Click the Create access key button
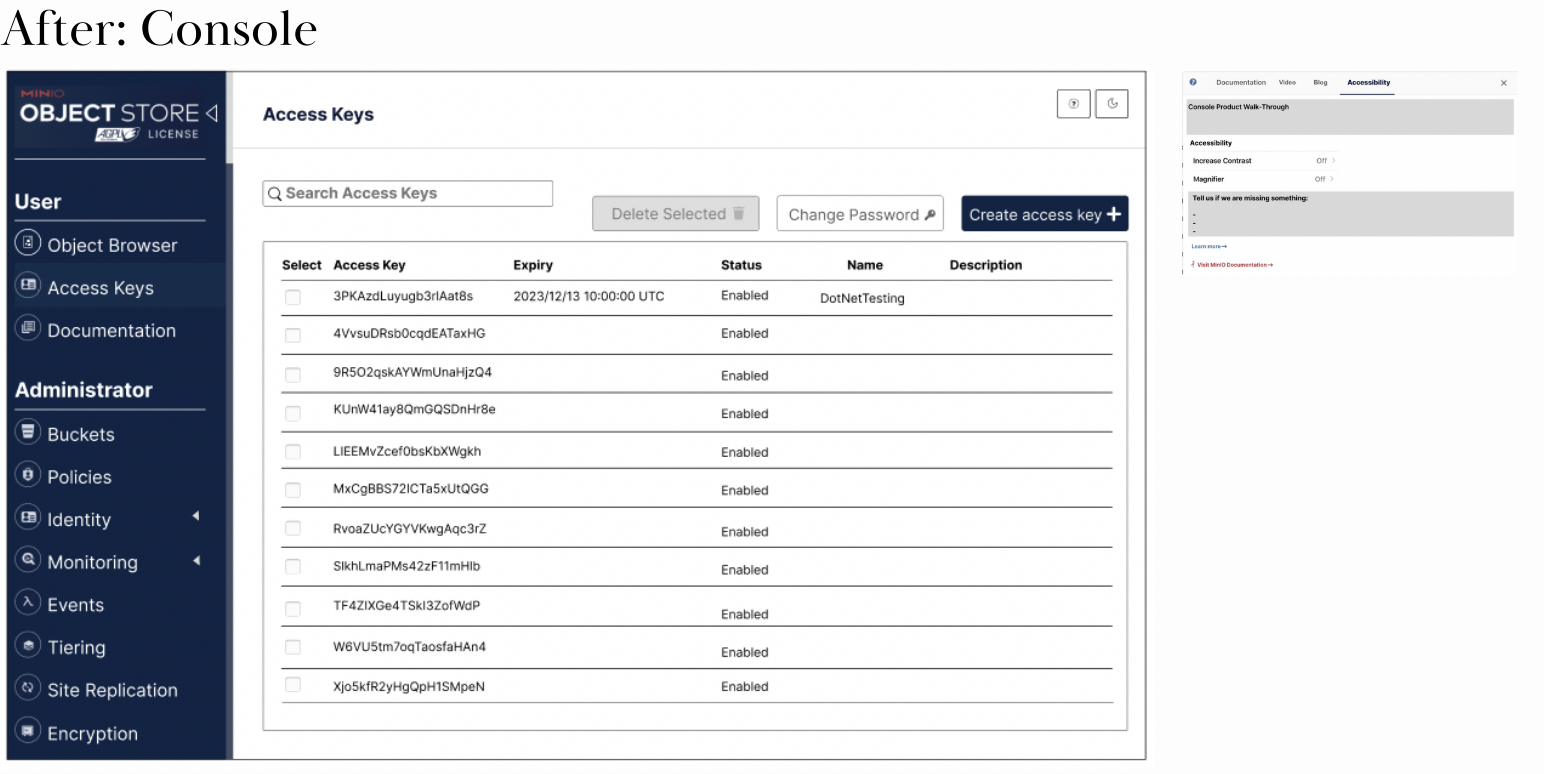1544x774 pixels. [1044, 214]
